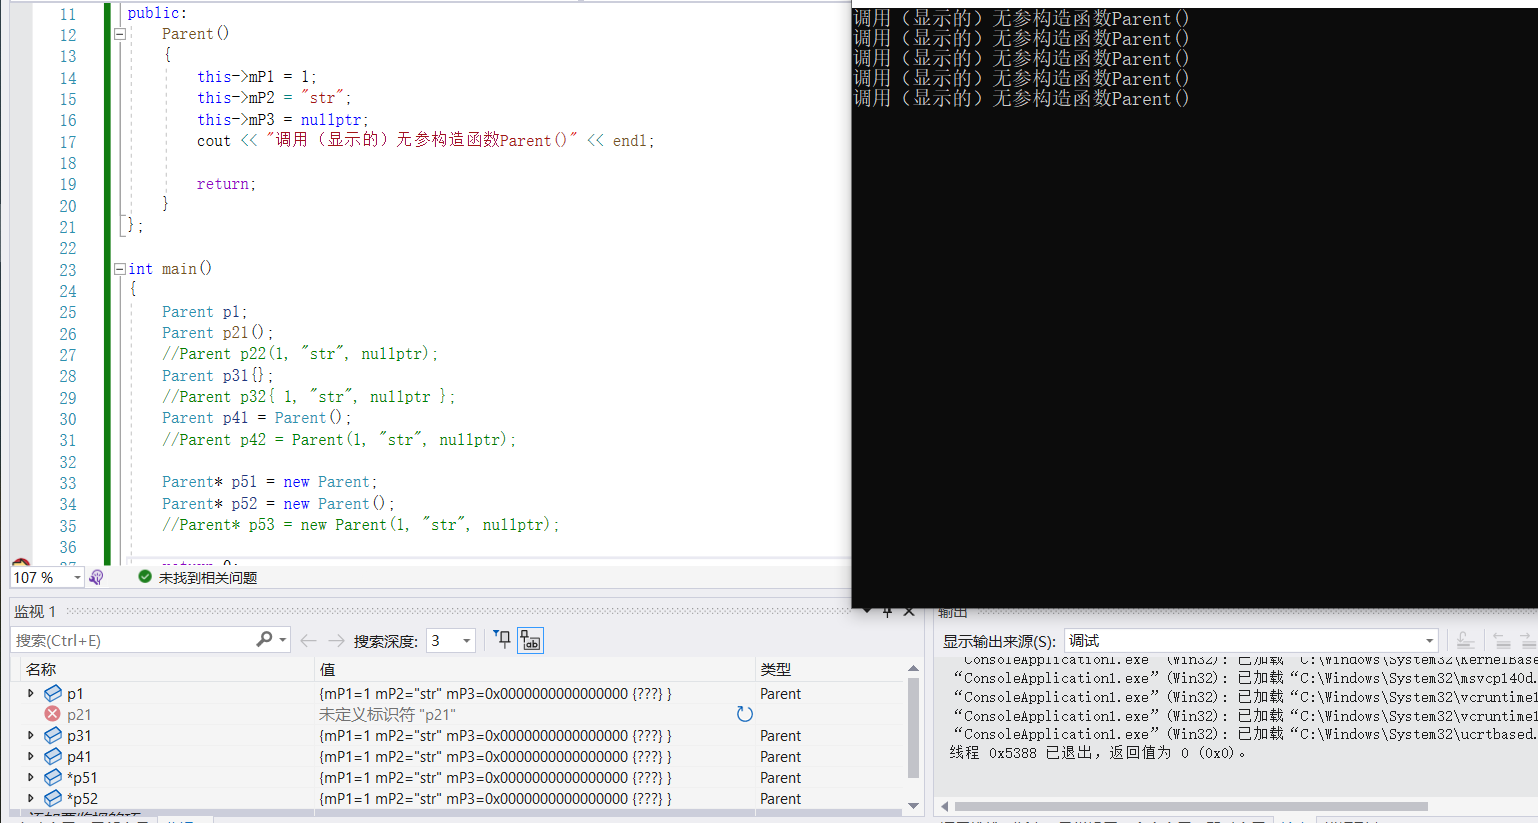
Task: Expand the p1 variable in the Watch window
Action: pyautogui.click(x=30, y=693)
